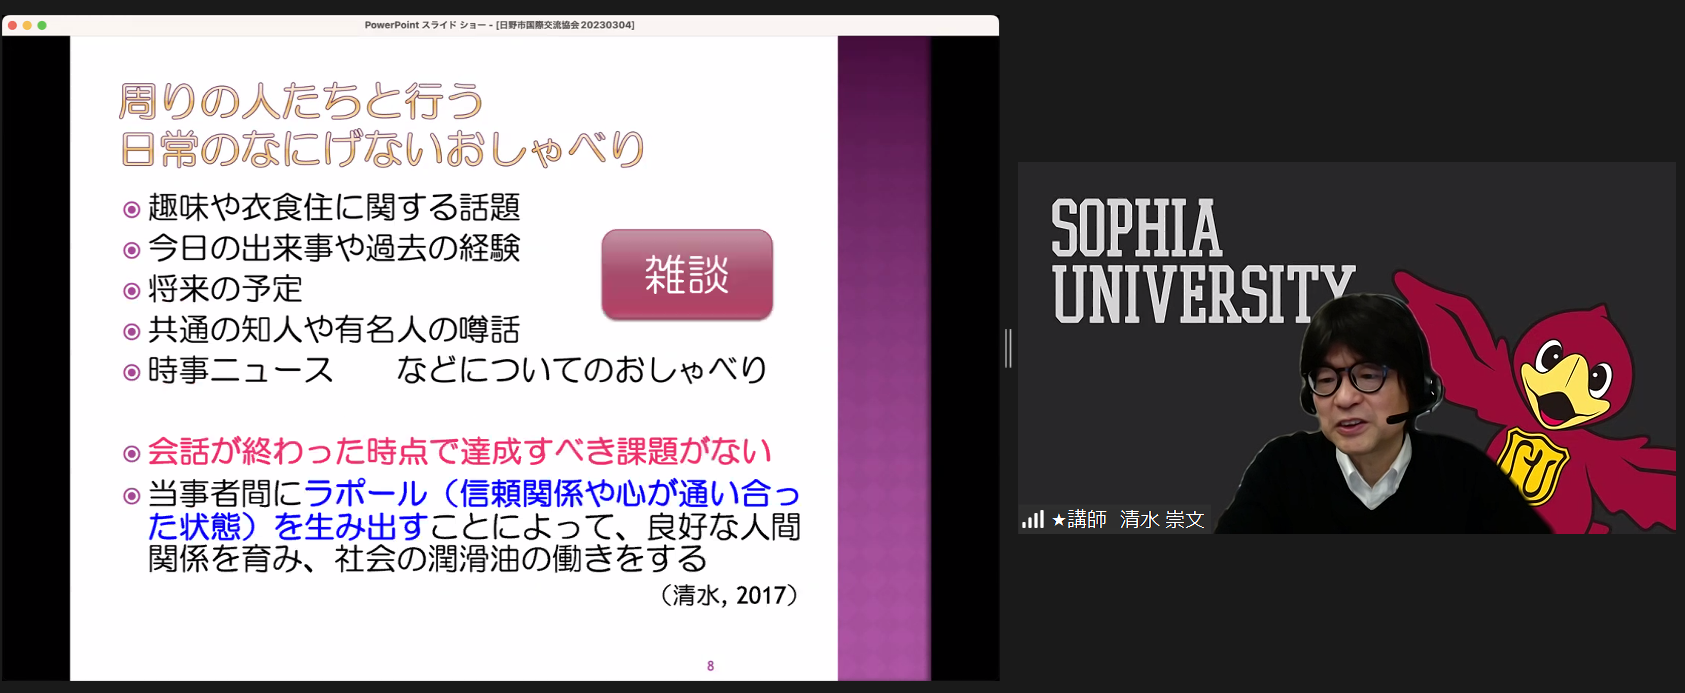Click the bullet icon beside the pink 会話が終わった line
Image resolution: width=1685 pixels, height=693 pixels.
coord(131,454)
